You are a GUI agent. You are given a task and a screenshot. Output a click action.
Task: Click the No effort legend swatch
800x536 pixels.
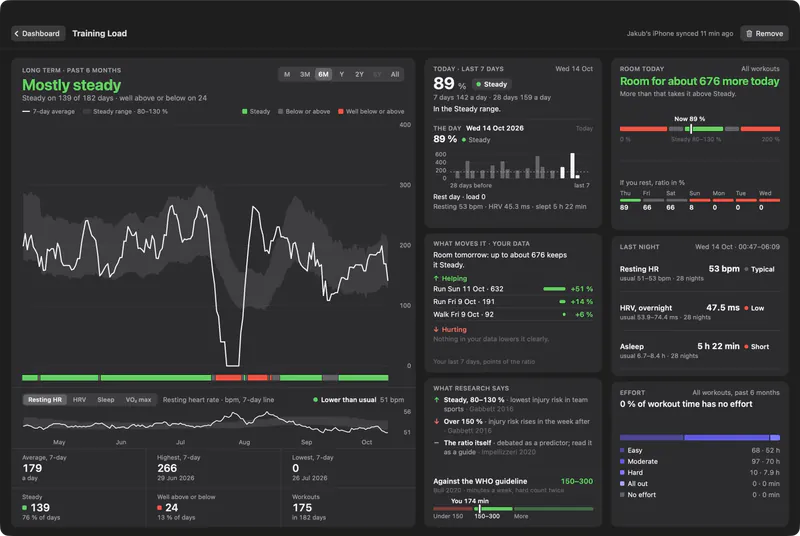point(622,495)
